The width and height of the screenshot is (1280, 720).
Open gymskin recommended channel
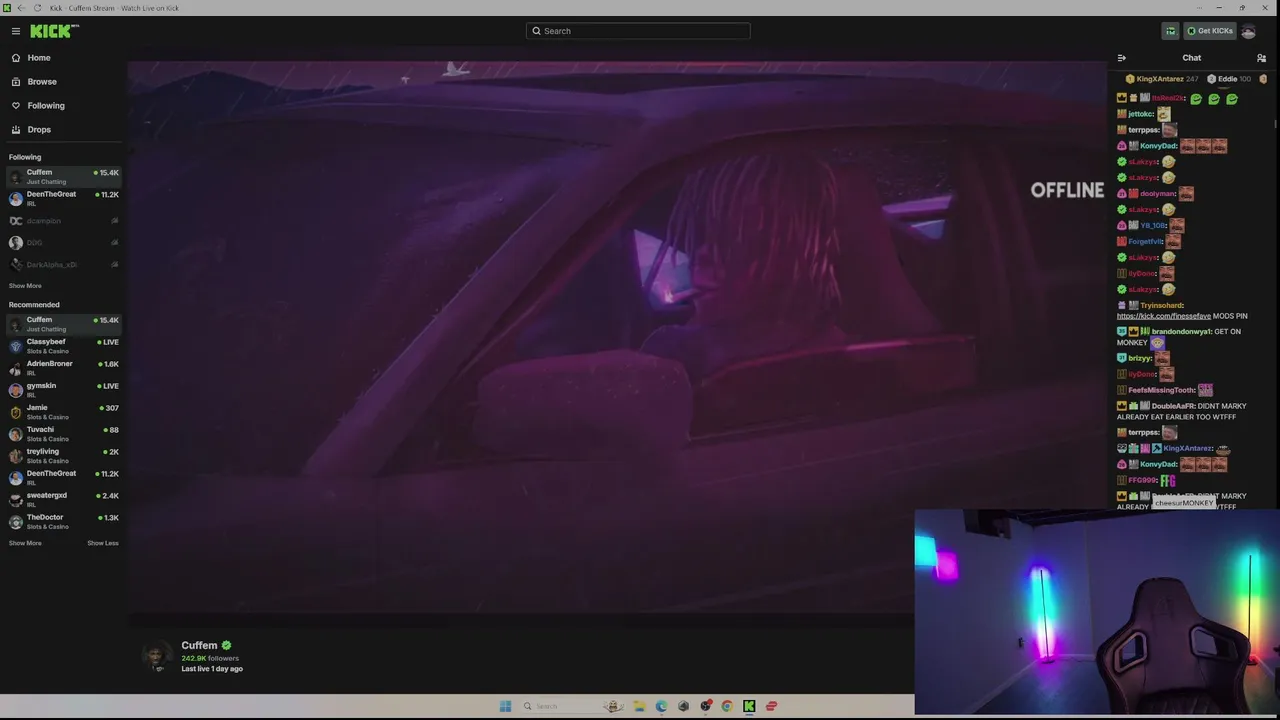[63, 390]
